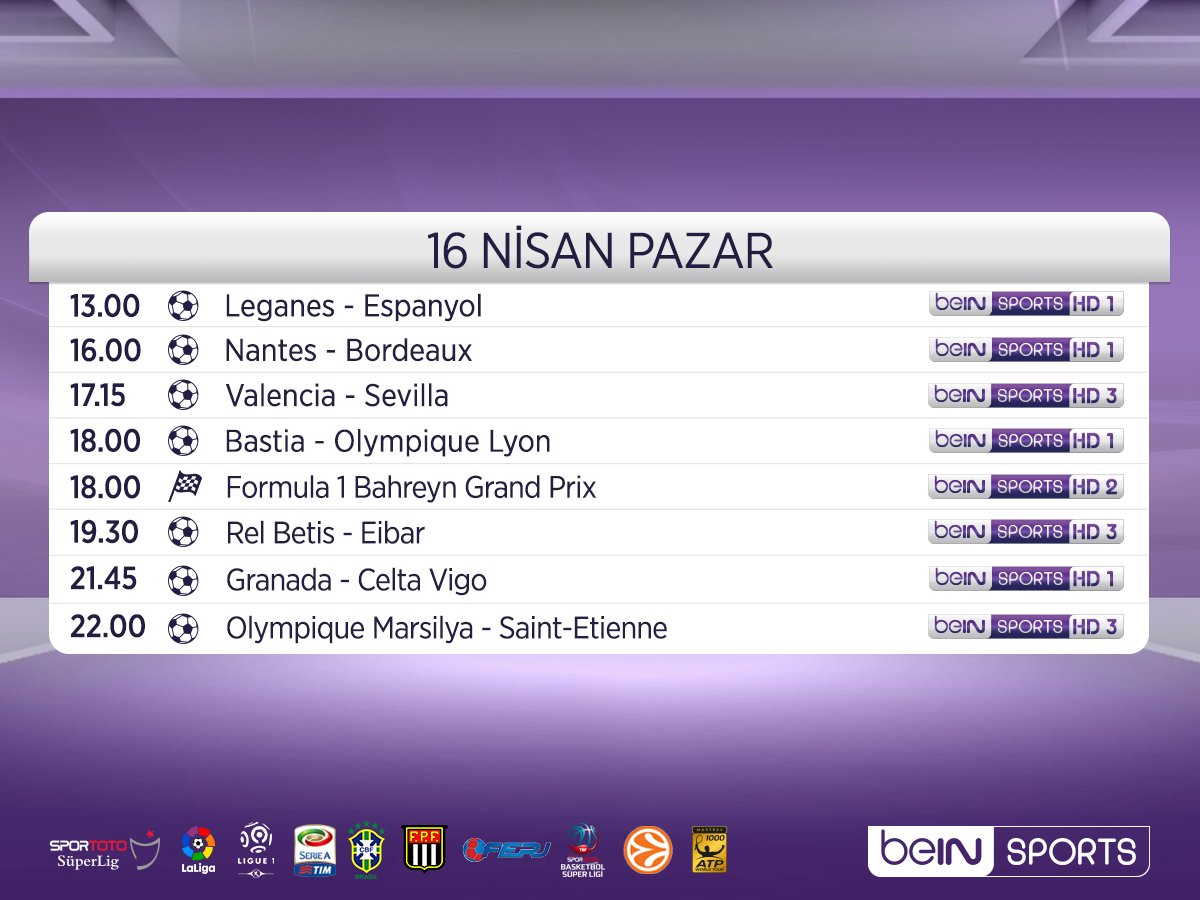Click the football icon beside Bastia - Olympique Lyon
This screenshot has height=900, width=1200.
(x=183, y=440)
